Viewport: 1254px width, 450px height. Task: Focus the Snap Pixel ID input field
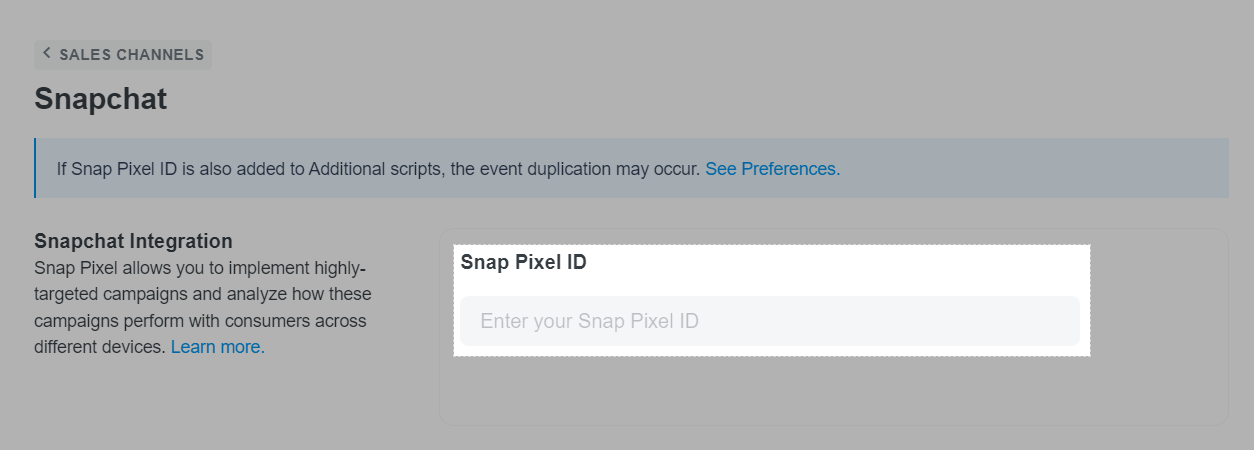pos(770,321)
